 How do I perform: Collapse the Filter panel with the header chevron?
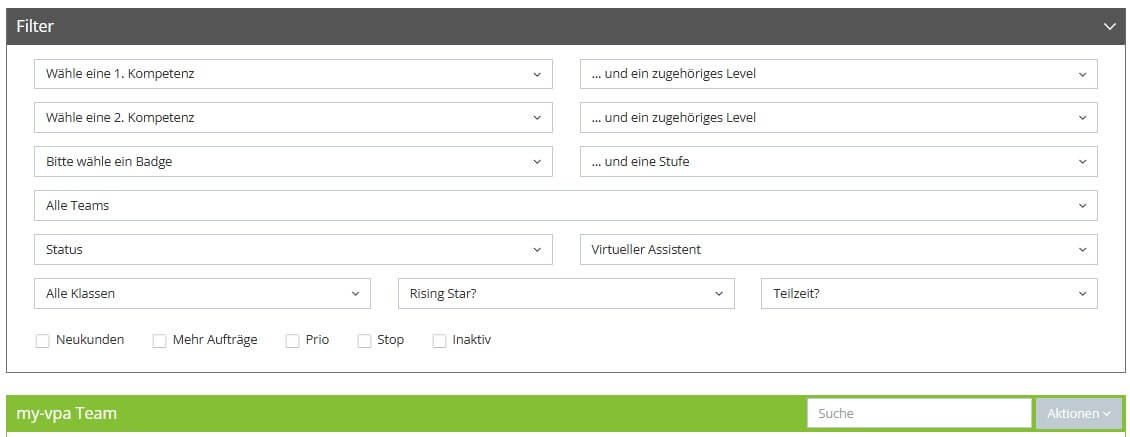point(1109,27)
